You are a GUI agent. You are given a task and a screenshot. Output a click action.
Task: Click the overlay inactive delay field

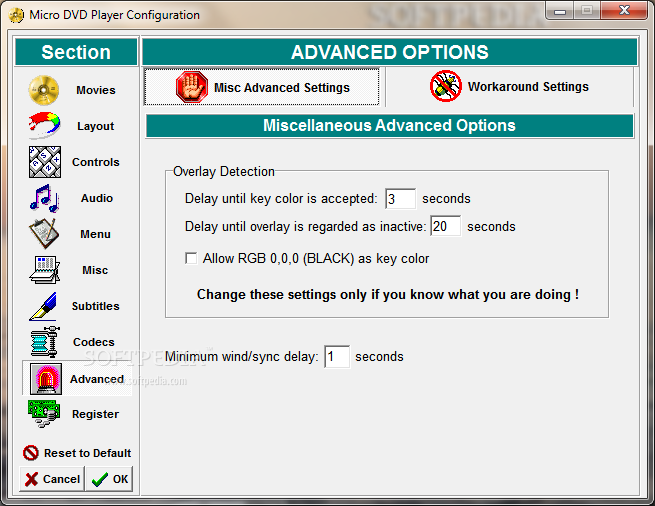(x=446, y=226)
